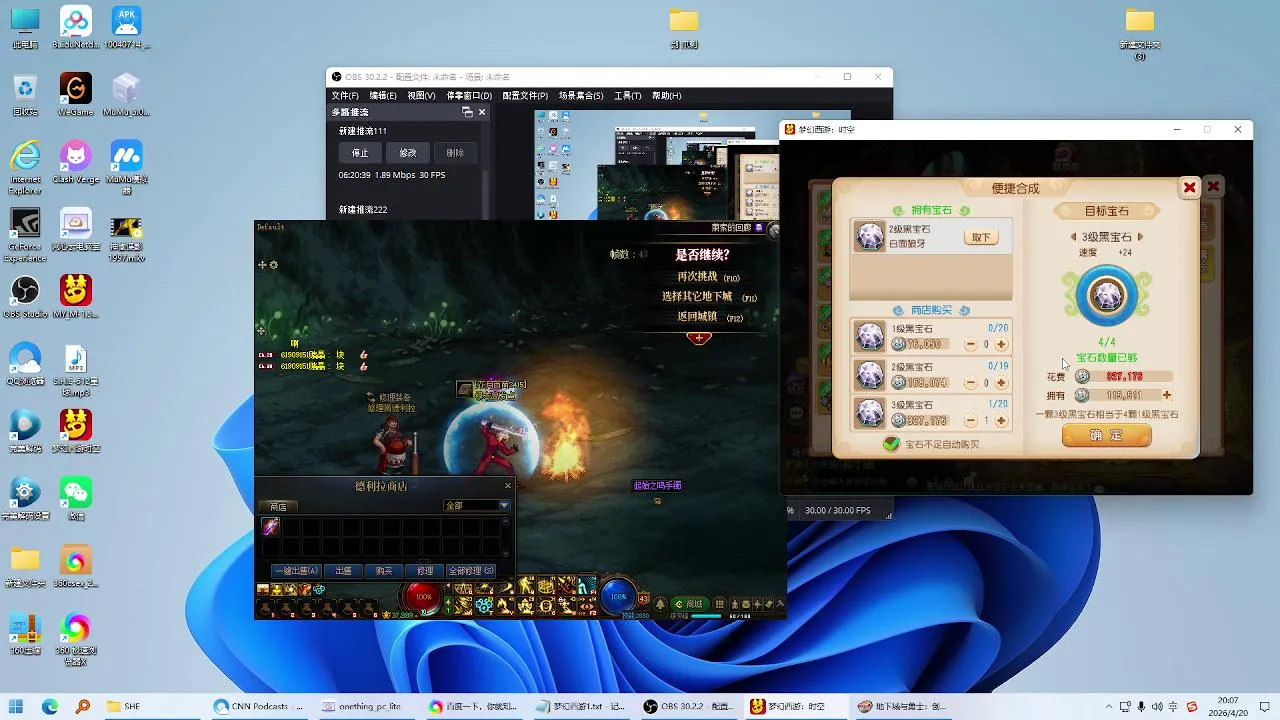Choose 再次挑战 (F10) in the dungeon prompt

(x=708, y=277)
